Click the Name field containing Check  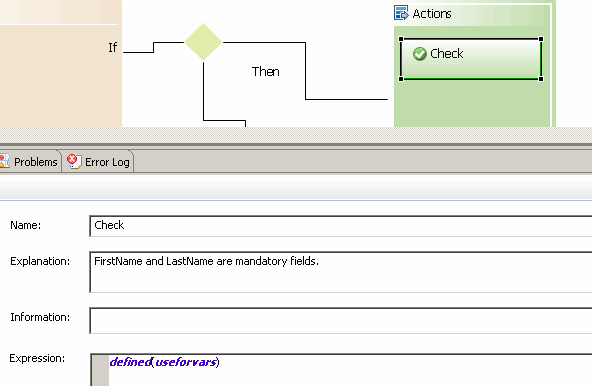(x=341, y=226)
